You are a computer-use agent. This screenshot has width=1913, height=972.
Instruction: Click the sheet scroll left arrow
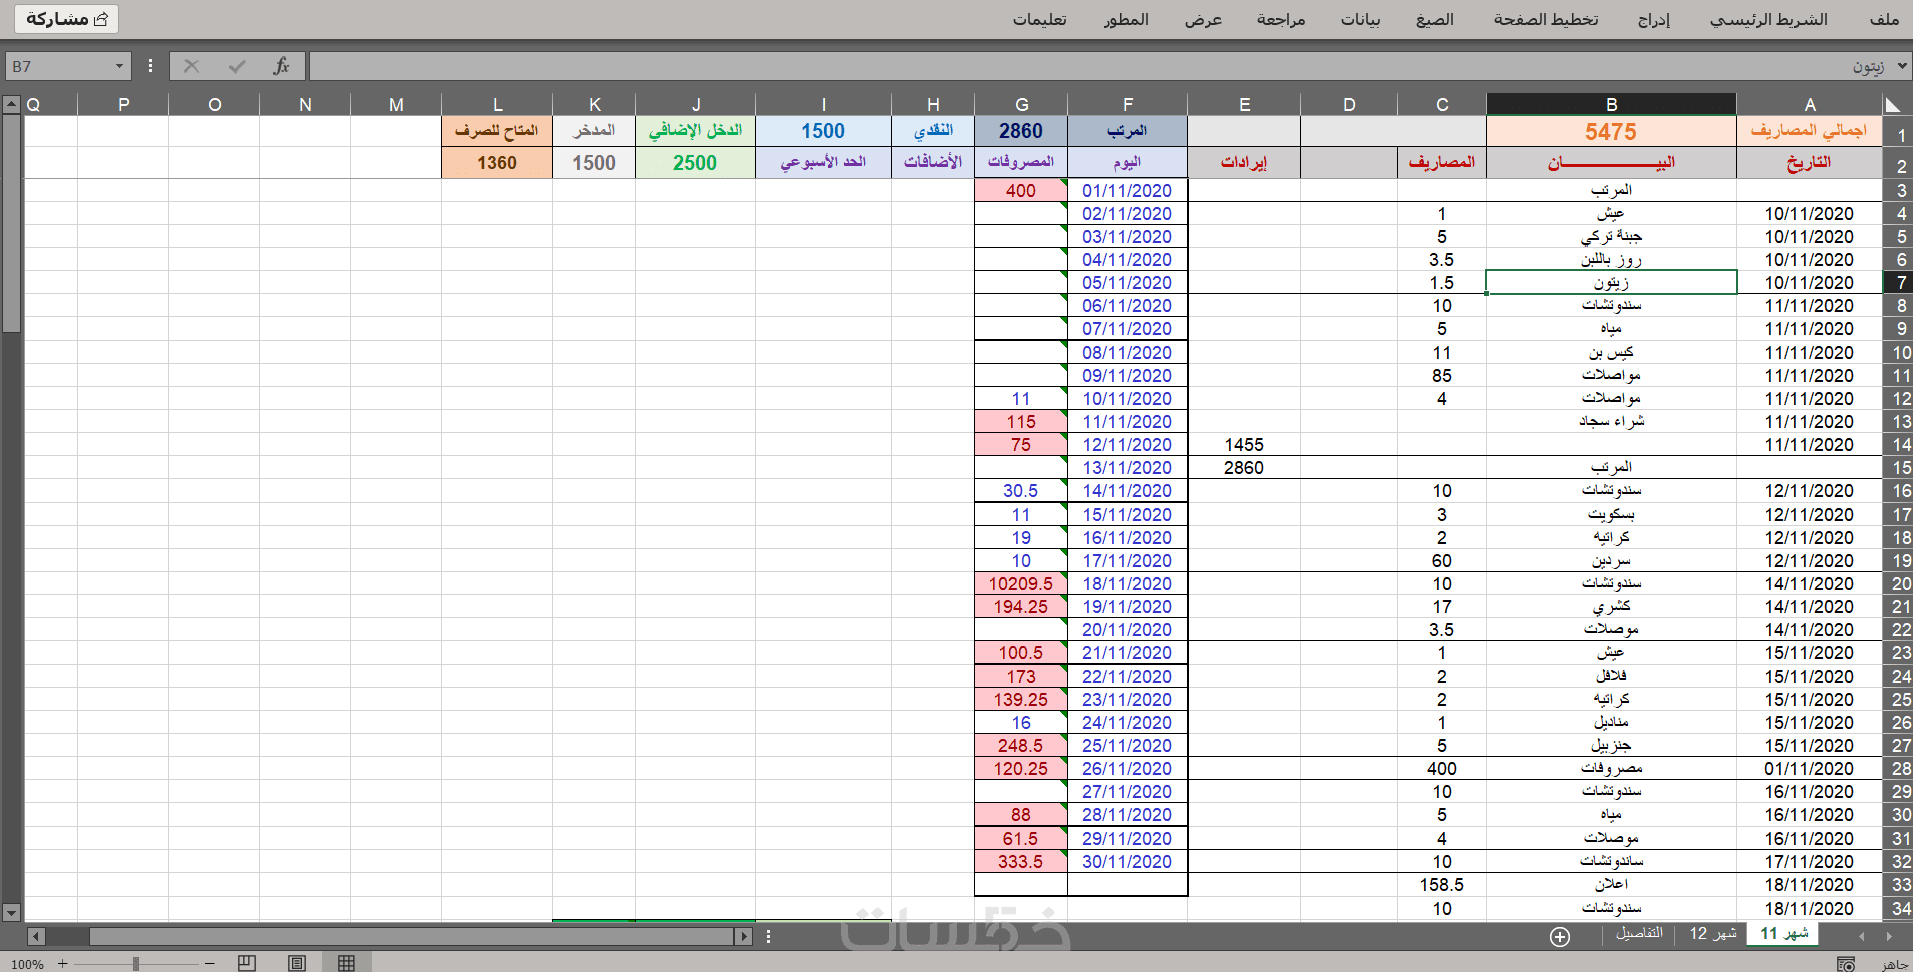click(1862, 937)
